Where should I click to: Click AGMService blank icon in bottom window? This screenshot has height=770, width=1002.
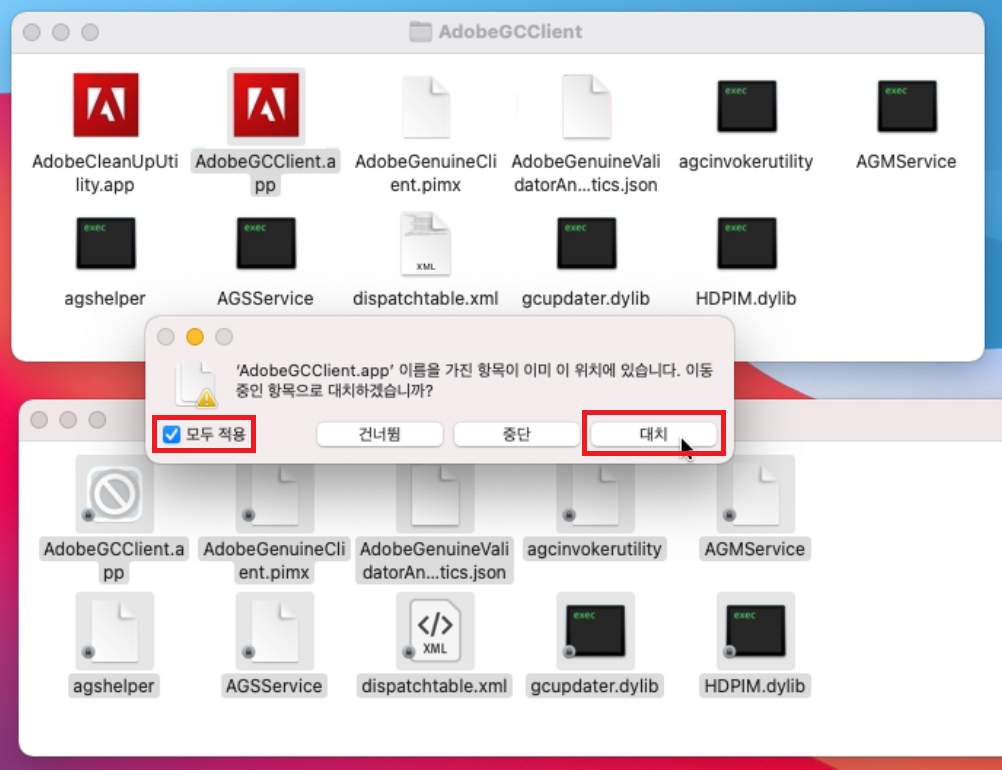point(755,495)
